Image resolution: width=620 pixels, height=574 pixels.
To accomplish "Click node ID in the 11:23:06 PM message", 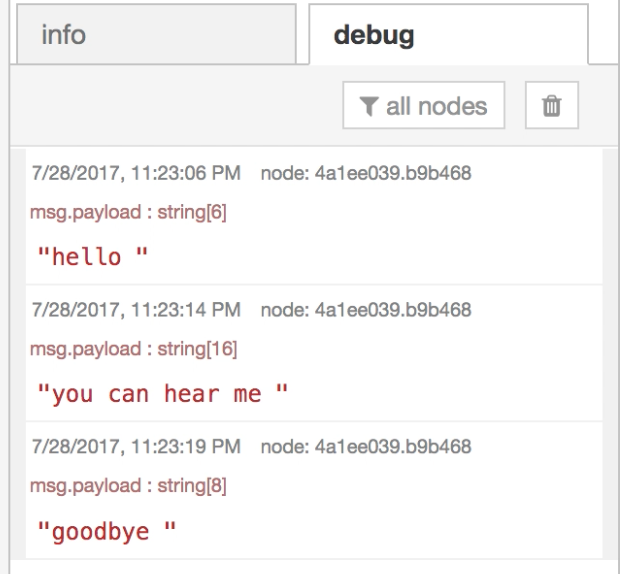I will [366, 175].
